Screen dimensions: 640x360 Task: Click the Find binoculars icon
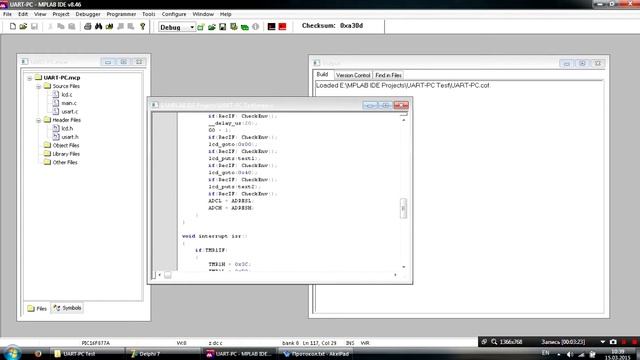point(98,27)
